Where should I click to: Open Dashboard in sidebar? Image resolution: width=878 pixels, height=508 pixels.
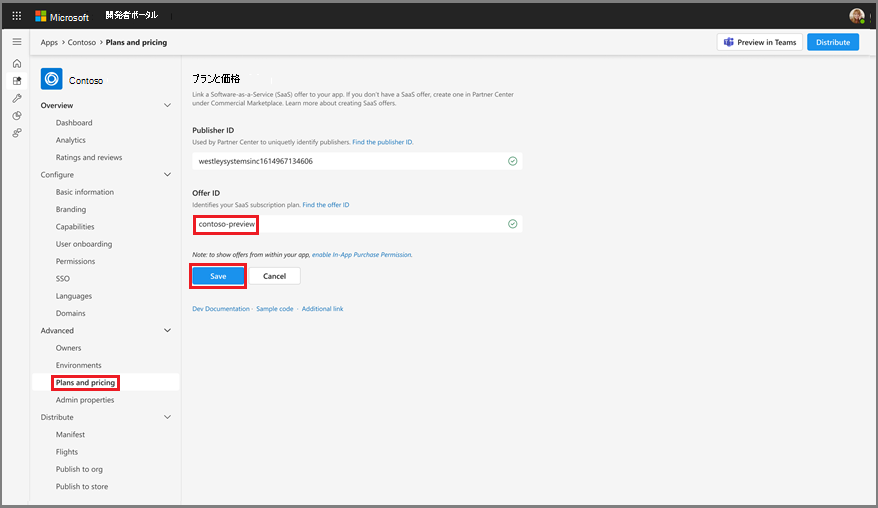[x=74, y=123]
